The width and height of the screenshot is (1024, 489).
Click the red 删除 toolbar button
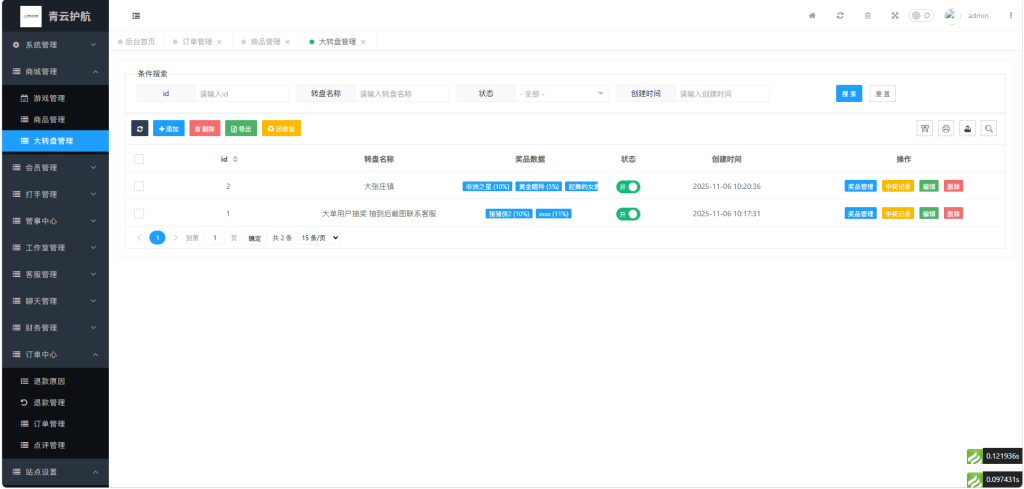pyautogui.click(x=205, y=129)
